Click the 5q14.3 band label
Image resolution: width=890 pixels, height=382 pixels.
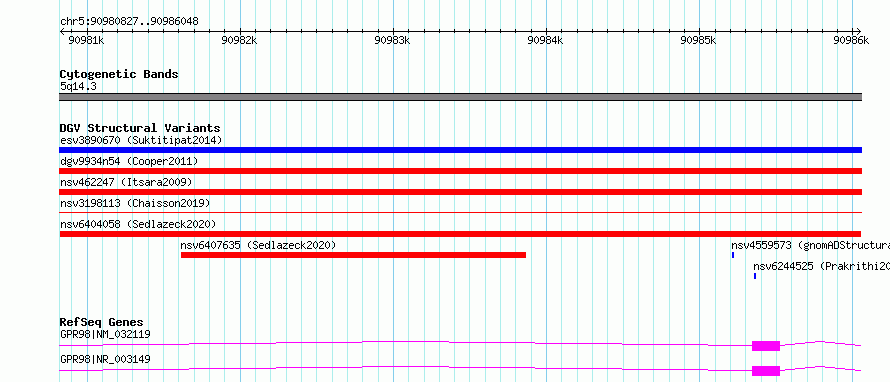[x=79, y=87]
